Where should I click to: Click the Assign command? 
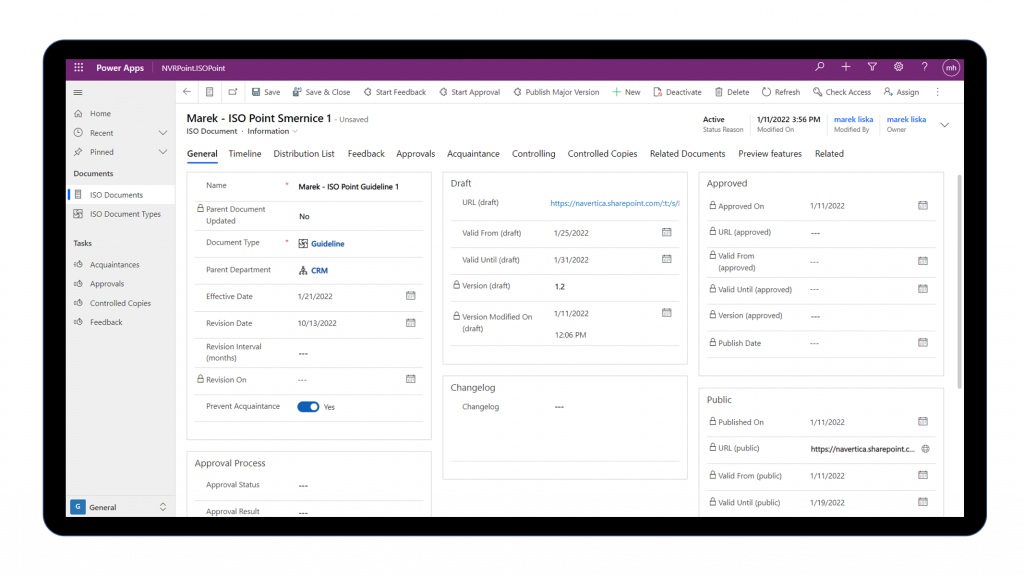[901, 92]
